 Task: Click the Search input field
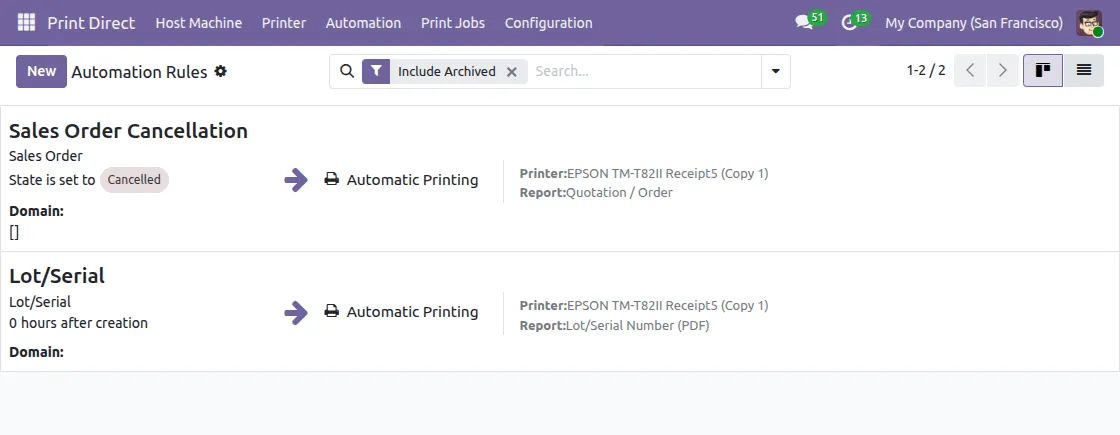click(645, 71)
